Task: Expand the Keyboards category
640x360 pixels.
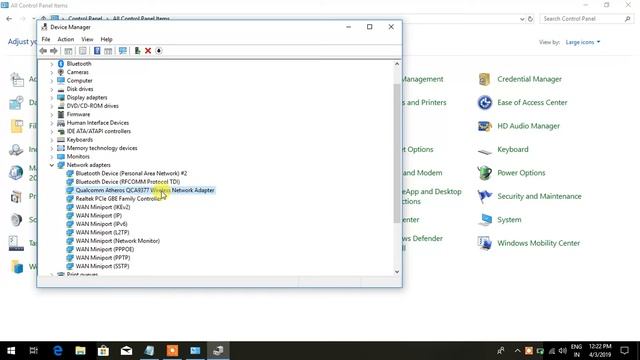Action: point(52,140)
